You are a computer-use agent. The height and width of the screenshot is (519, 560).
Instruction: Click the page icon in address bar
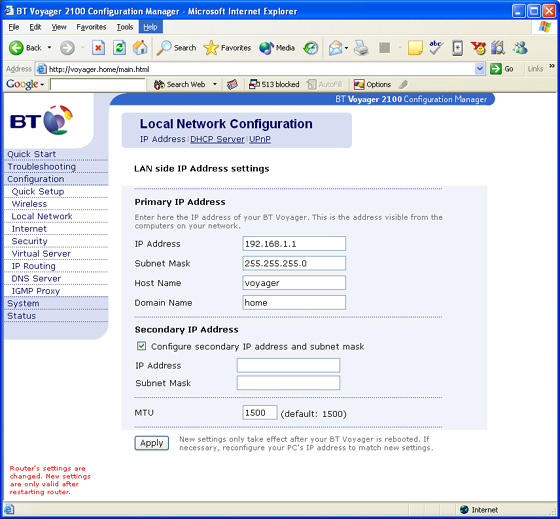pos(42,69)
